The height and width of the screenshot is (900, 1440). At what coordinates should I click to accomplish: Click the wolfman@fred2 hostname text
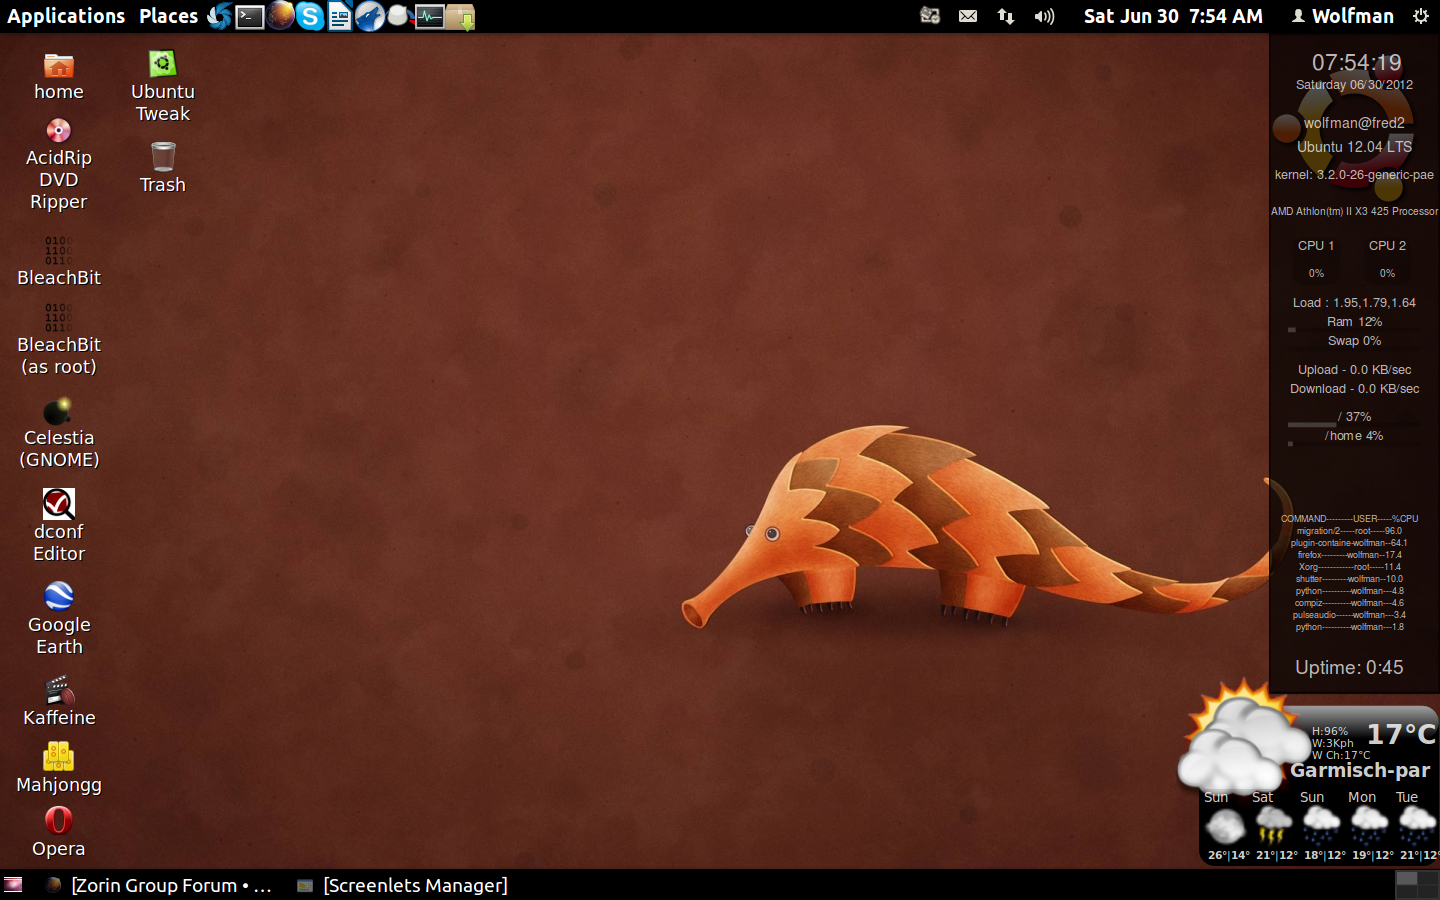coord(1354,123)
